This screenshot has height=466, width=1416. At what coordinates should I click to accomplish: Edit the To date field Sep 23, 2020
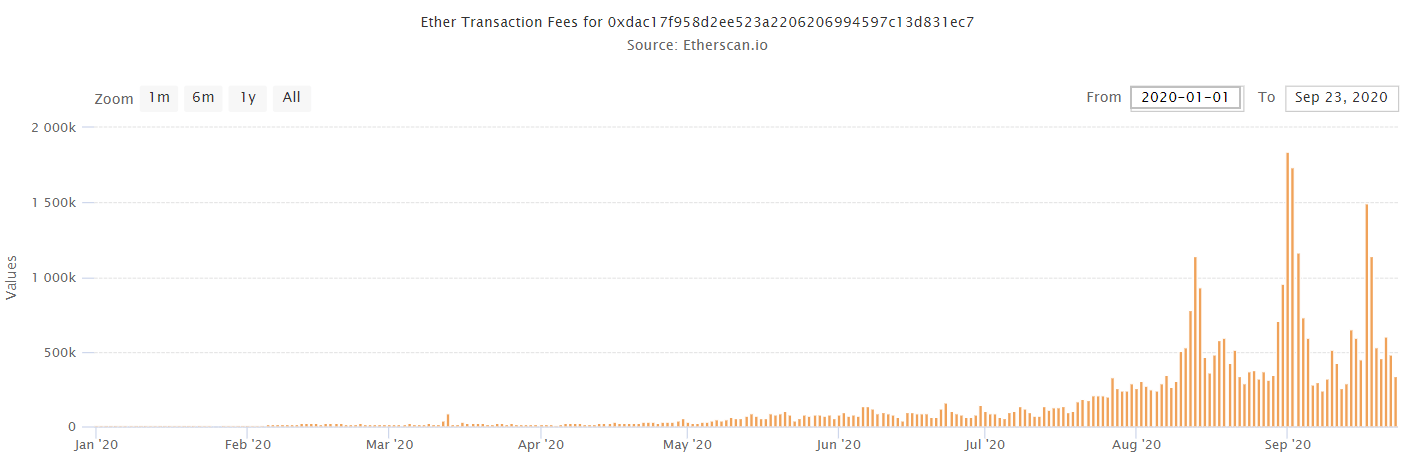click(1341, 97)
